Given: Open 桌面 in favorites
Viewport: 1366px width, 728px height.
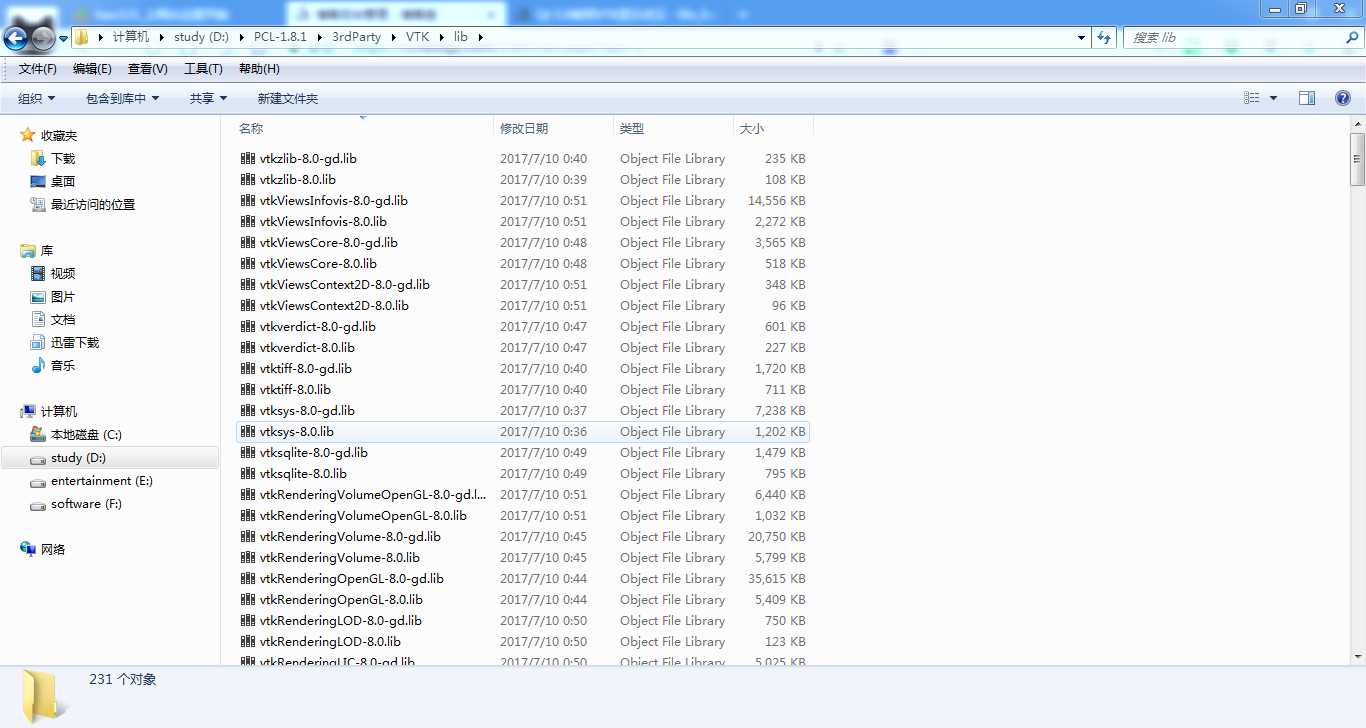Looking at the screenshot, I should tap(63, 181).
